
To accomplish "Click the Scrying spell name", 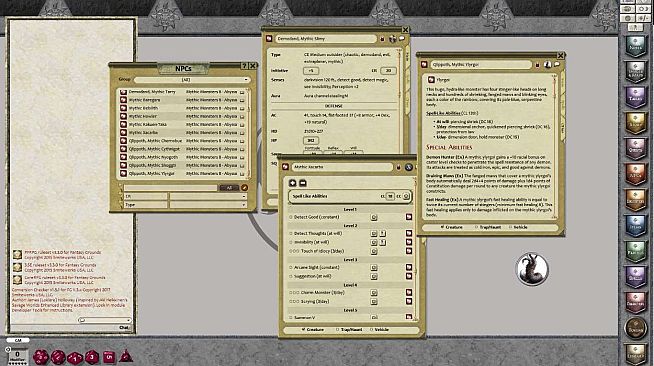I will coord(315,301).
